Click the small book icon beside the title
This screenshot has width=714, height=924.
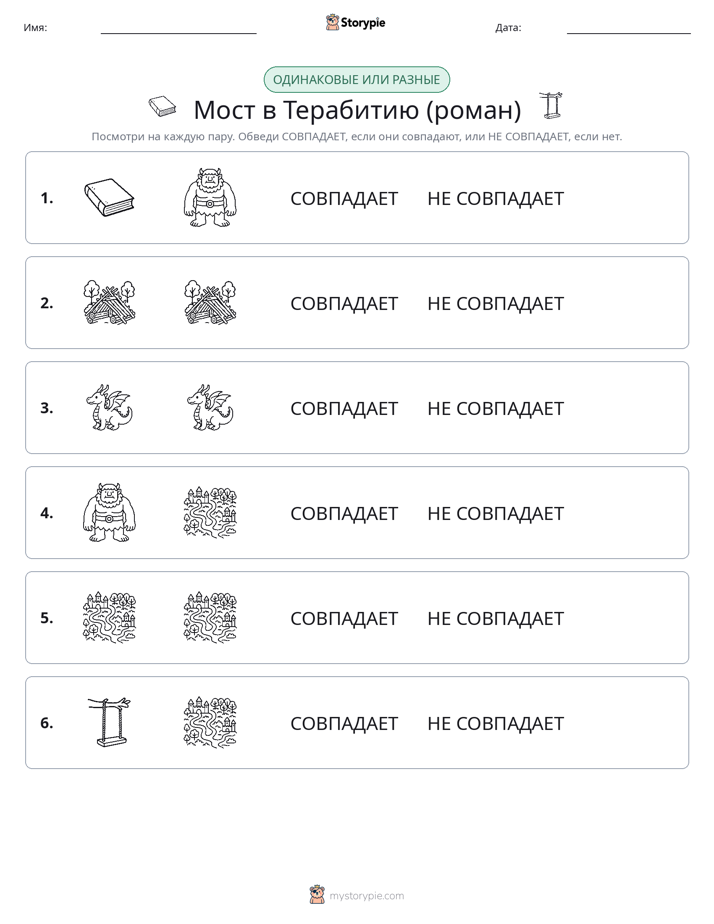coord(162,107)
